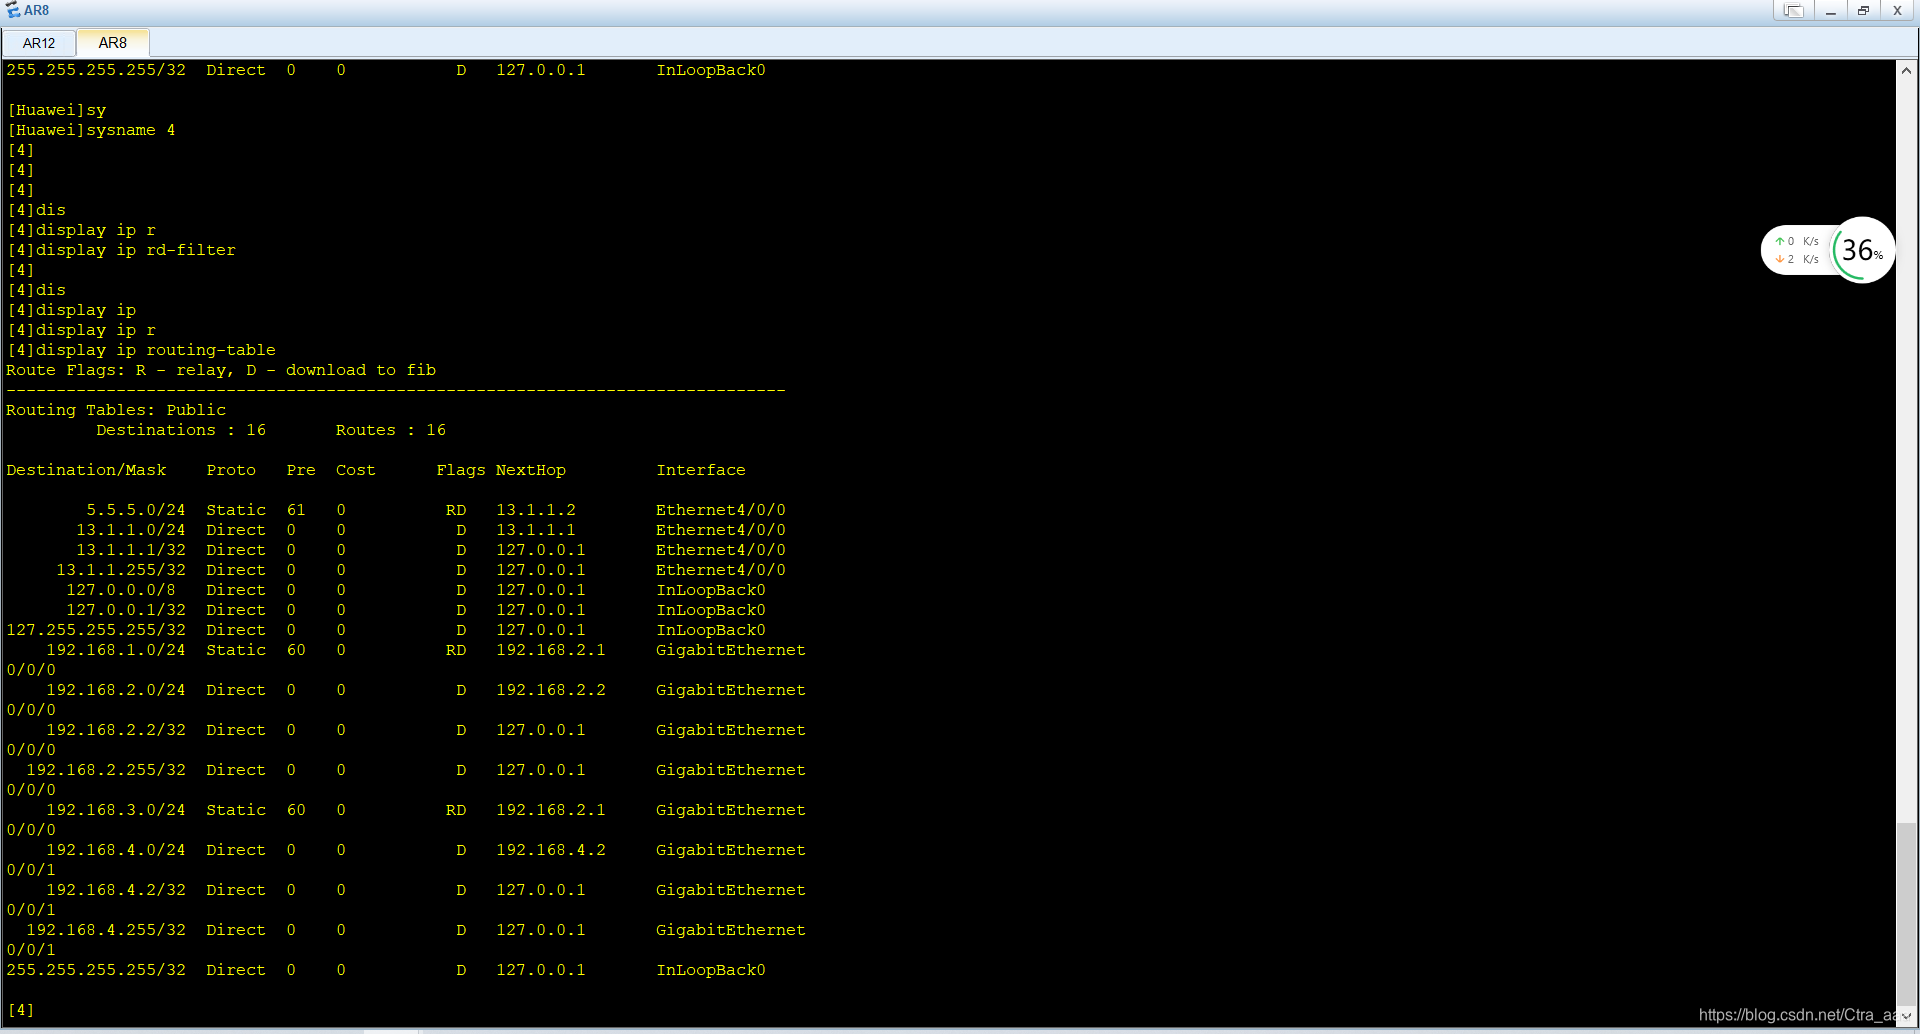Click the Destination/Mask column header

pos(86,470)
